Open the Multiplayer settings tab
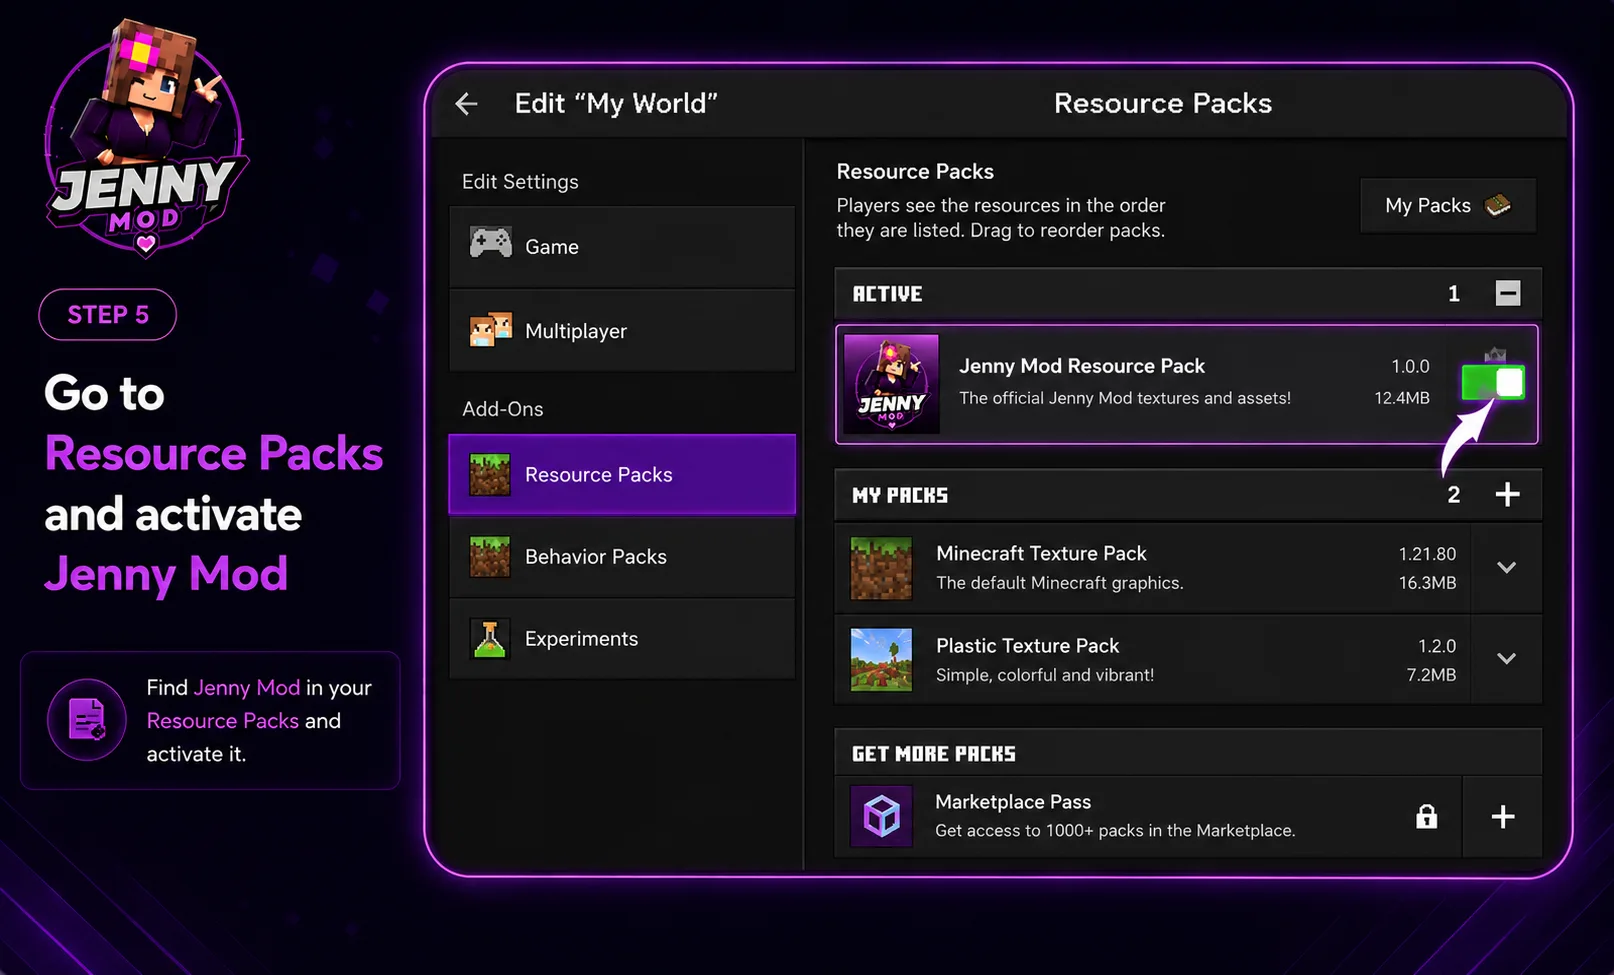 pyautogui.click(x=622, y=331)
